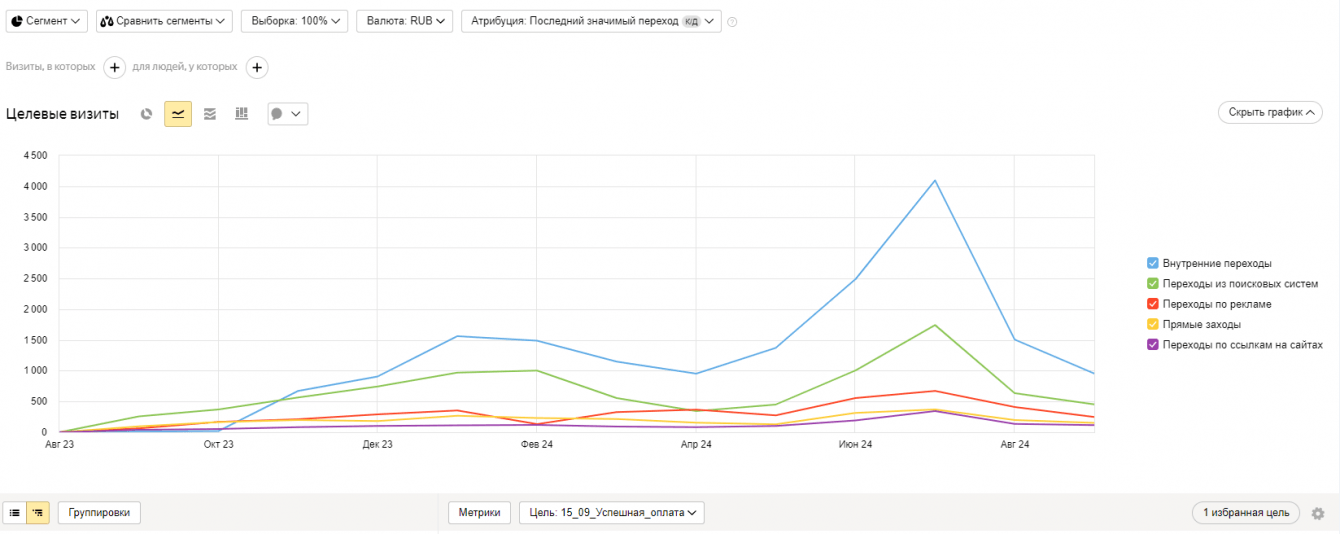1340x534 pixels.
Task: Click the 'Группировки' button
Action: point(99,513)
